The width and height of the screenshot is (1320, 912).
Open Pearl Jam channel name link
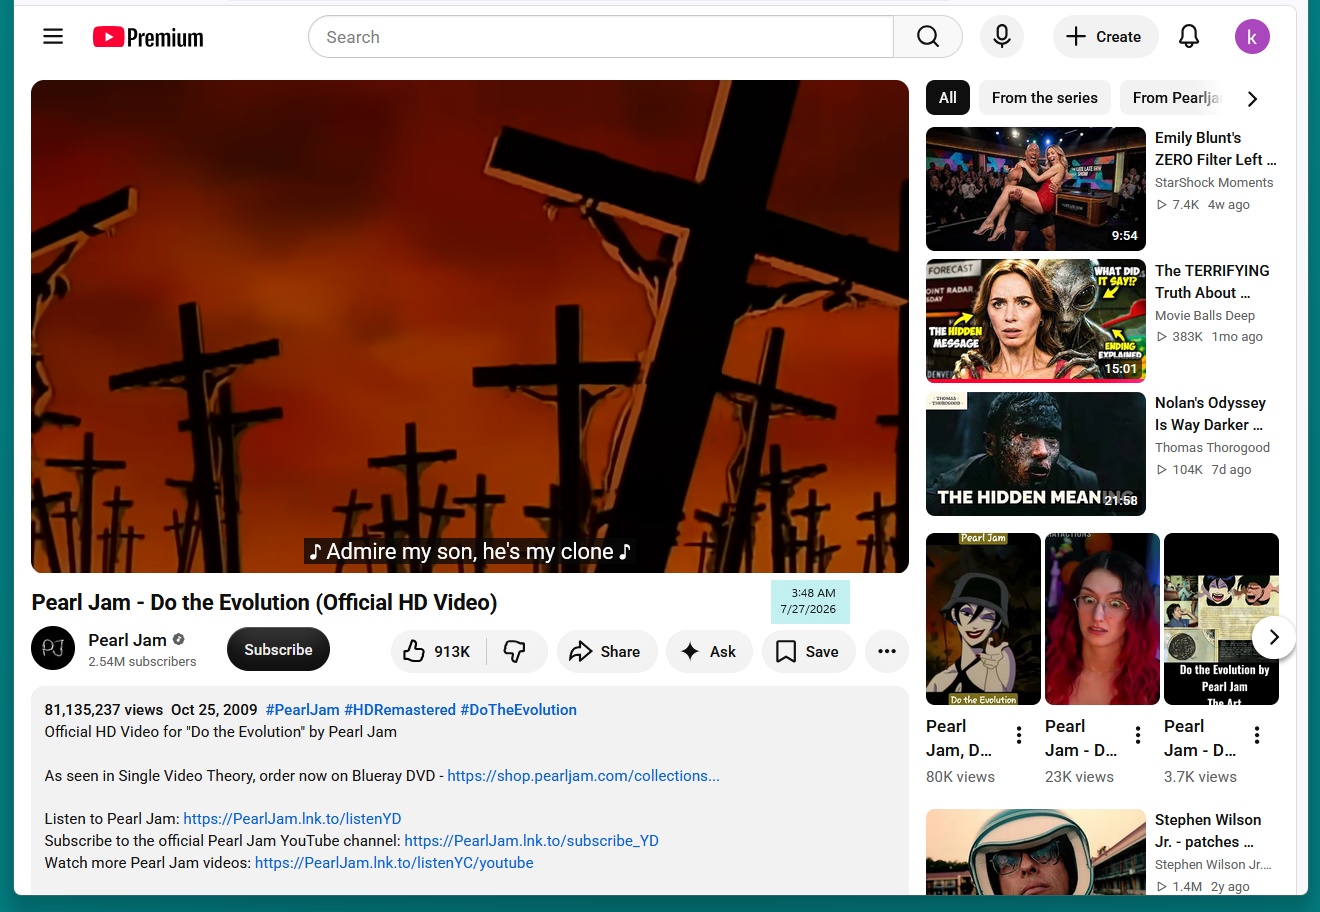(127, 640)
